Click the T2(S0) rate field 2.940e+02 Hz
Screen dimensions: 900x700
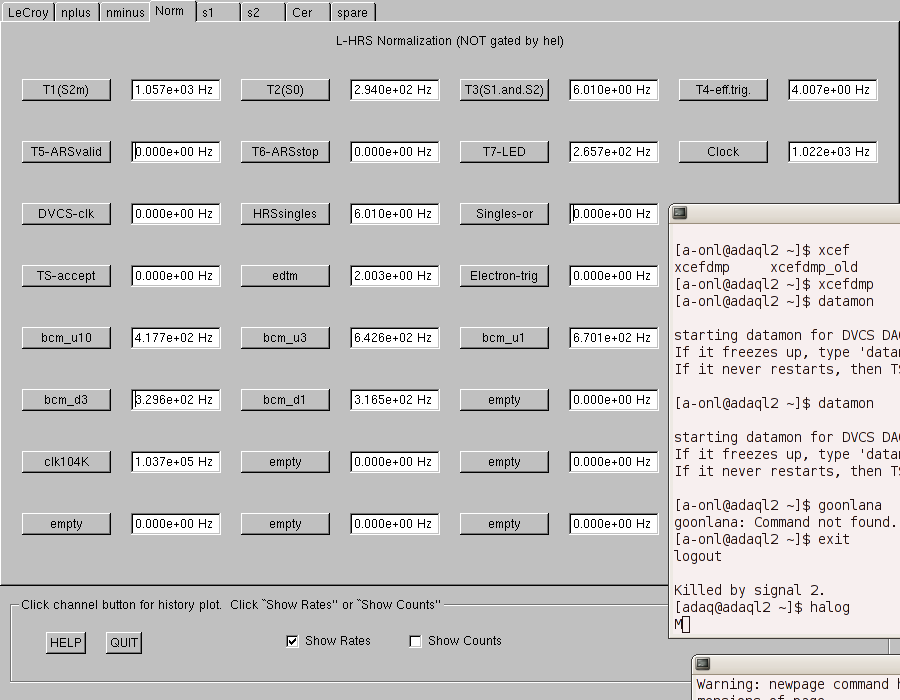tap(395, 90)
